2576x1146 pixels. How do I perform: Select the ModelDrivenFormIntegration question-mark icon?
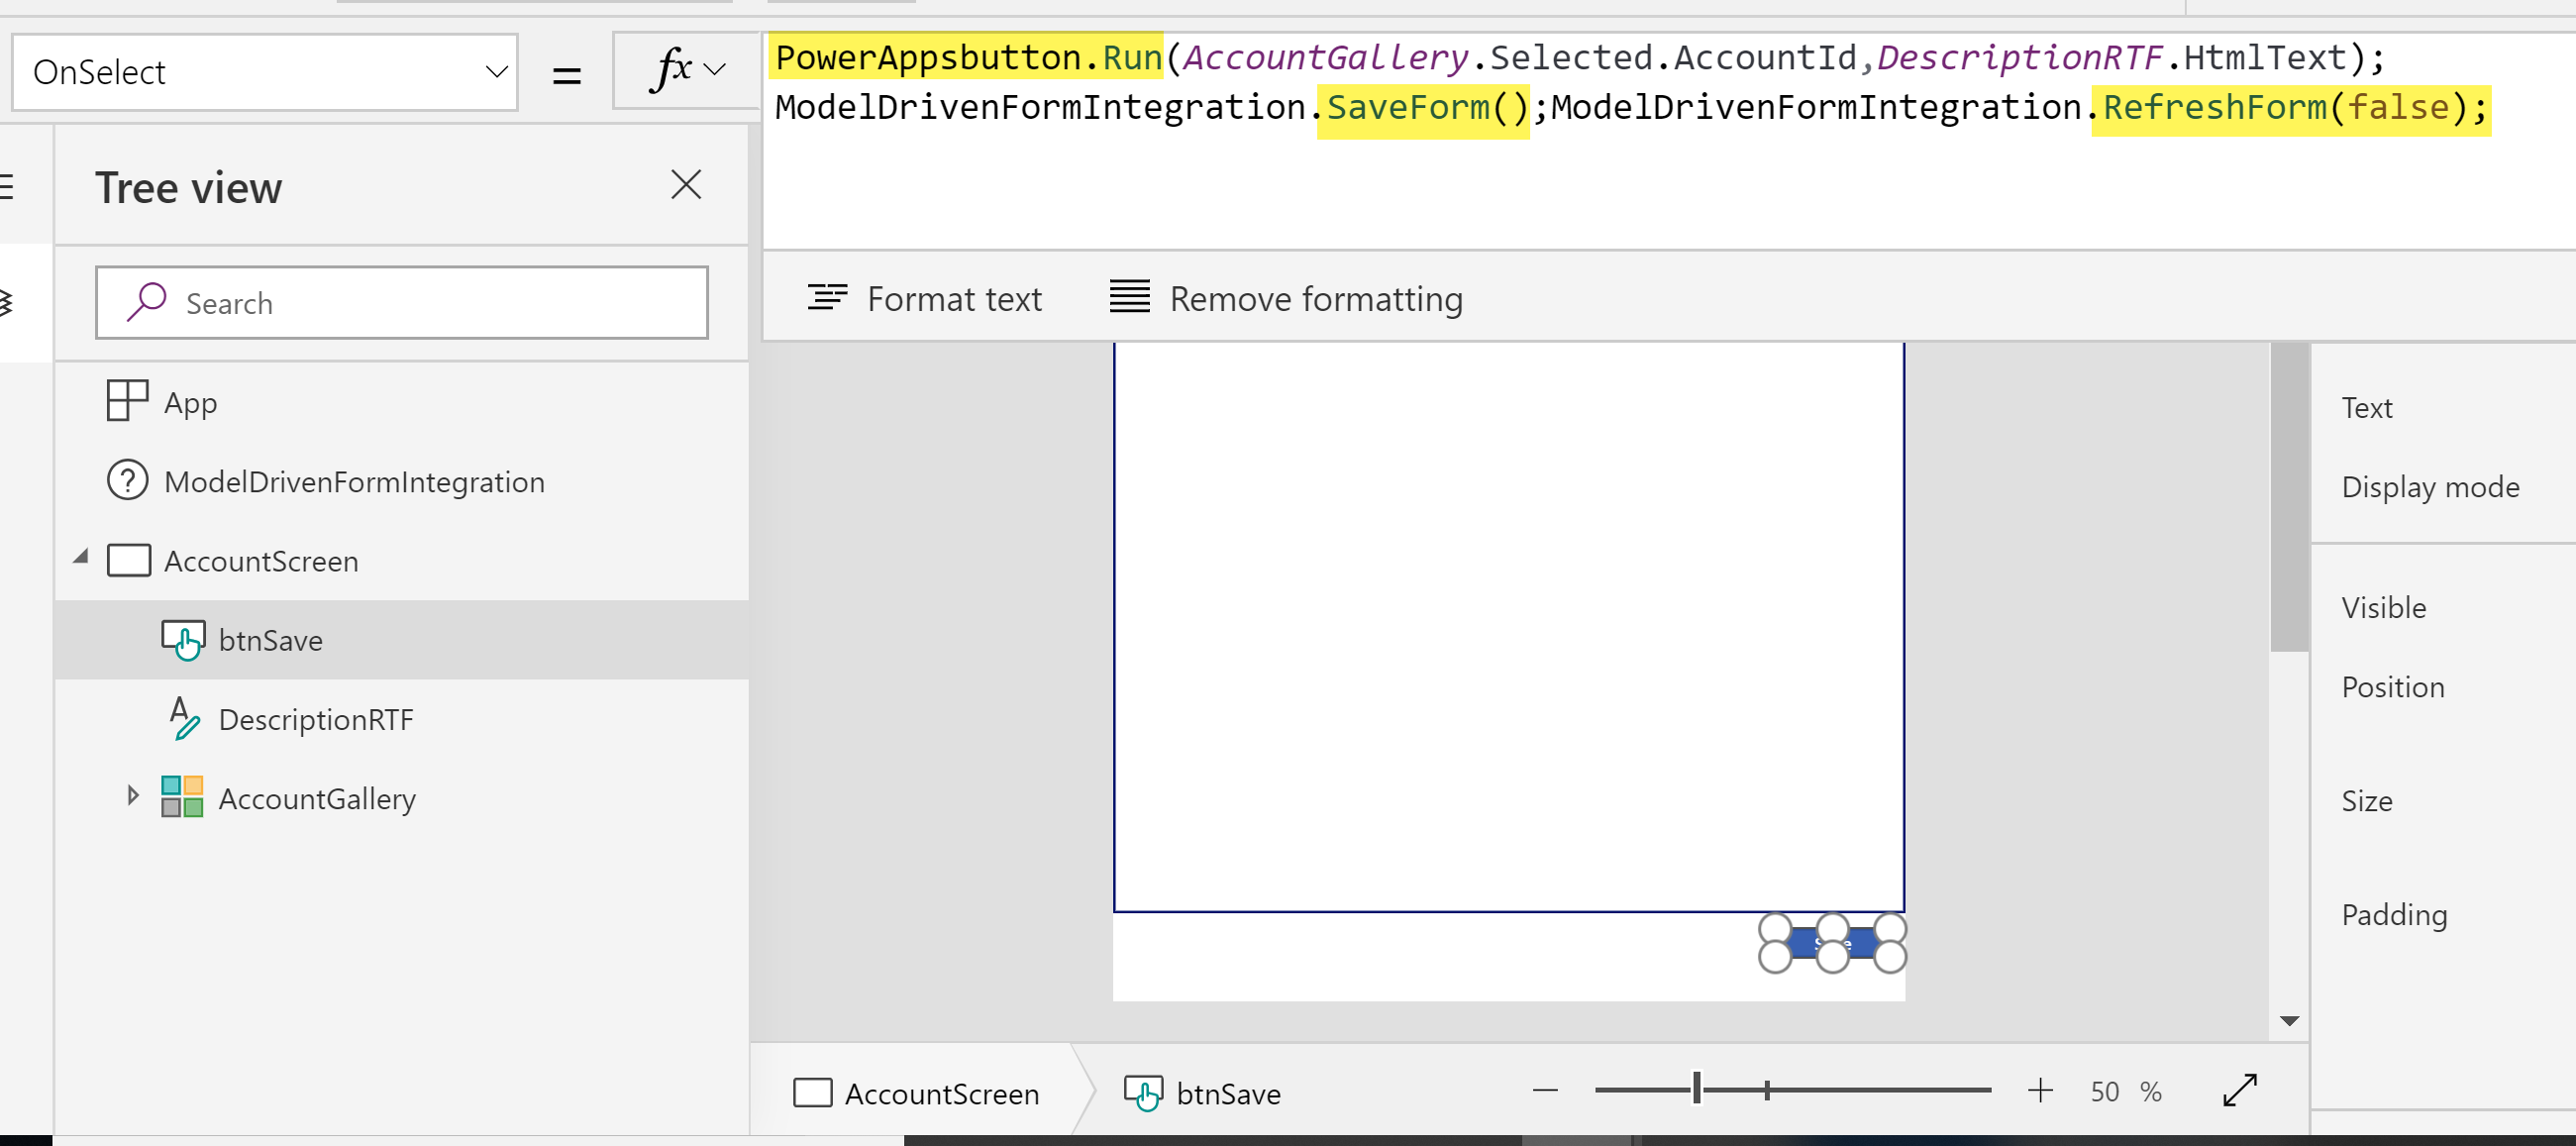pyautogui.click(x=127, y=481)
